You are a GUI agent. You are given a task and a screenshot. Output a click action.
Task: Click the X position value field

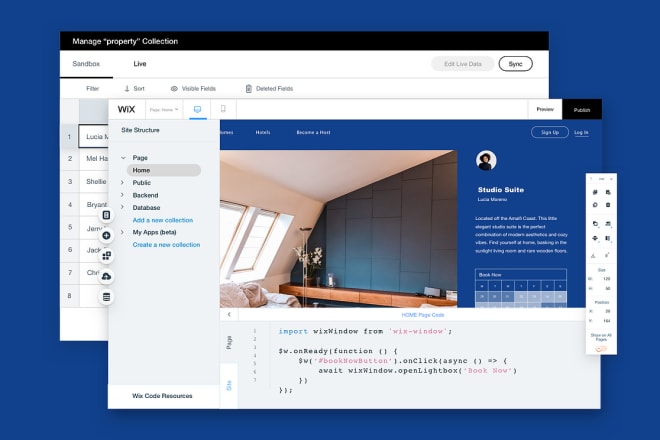pos(607,311)
